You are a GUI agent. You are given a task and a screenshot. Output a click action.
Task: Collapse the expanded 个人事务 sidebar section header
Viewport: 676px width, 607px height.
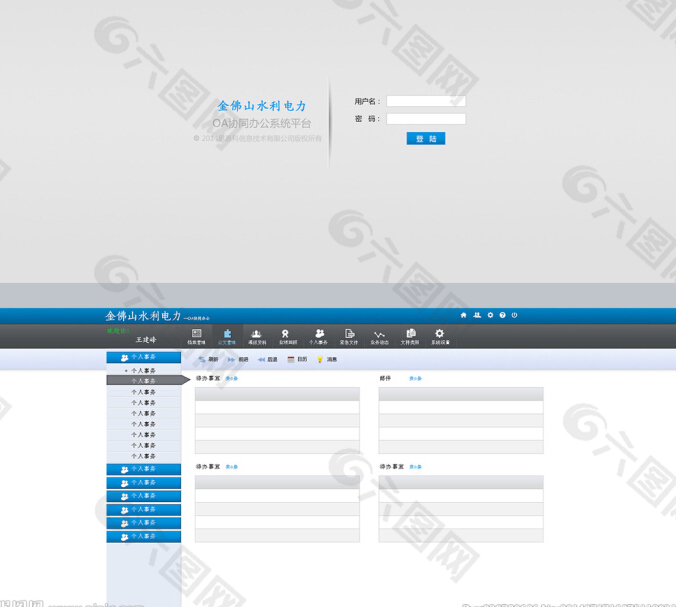(x=144, y=357)
